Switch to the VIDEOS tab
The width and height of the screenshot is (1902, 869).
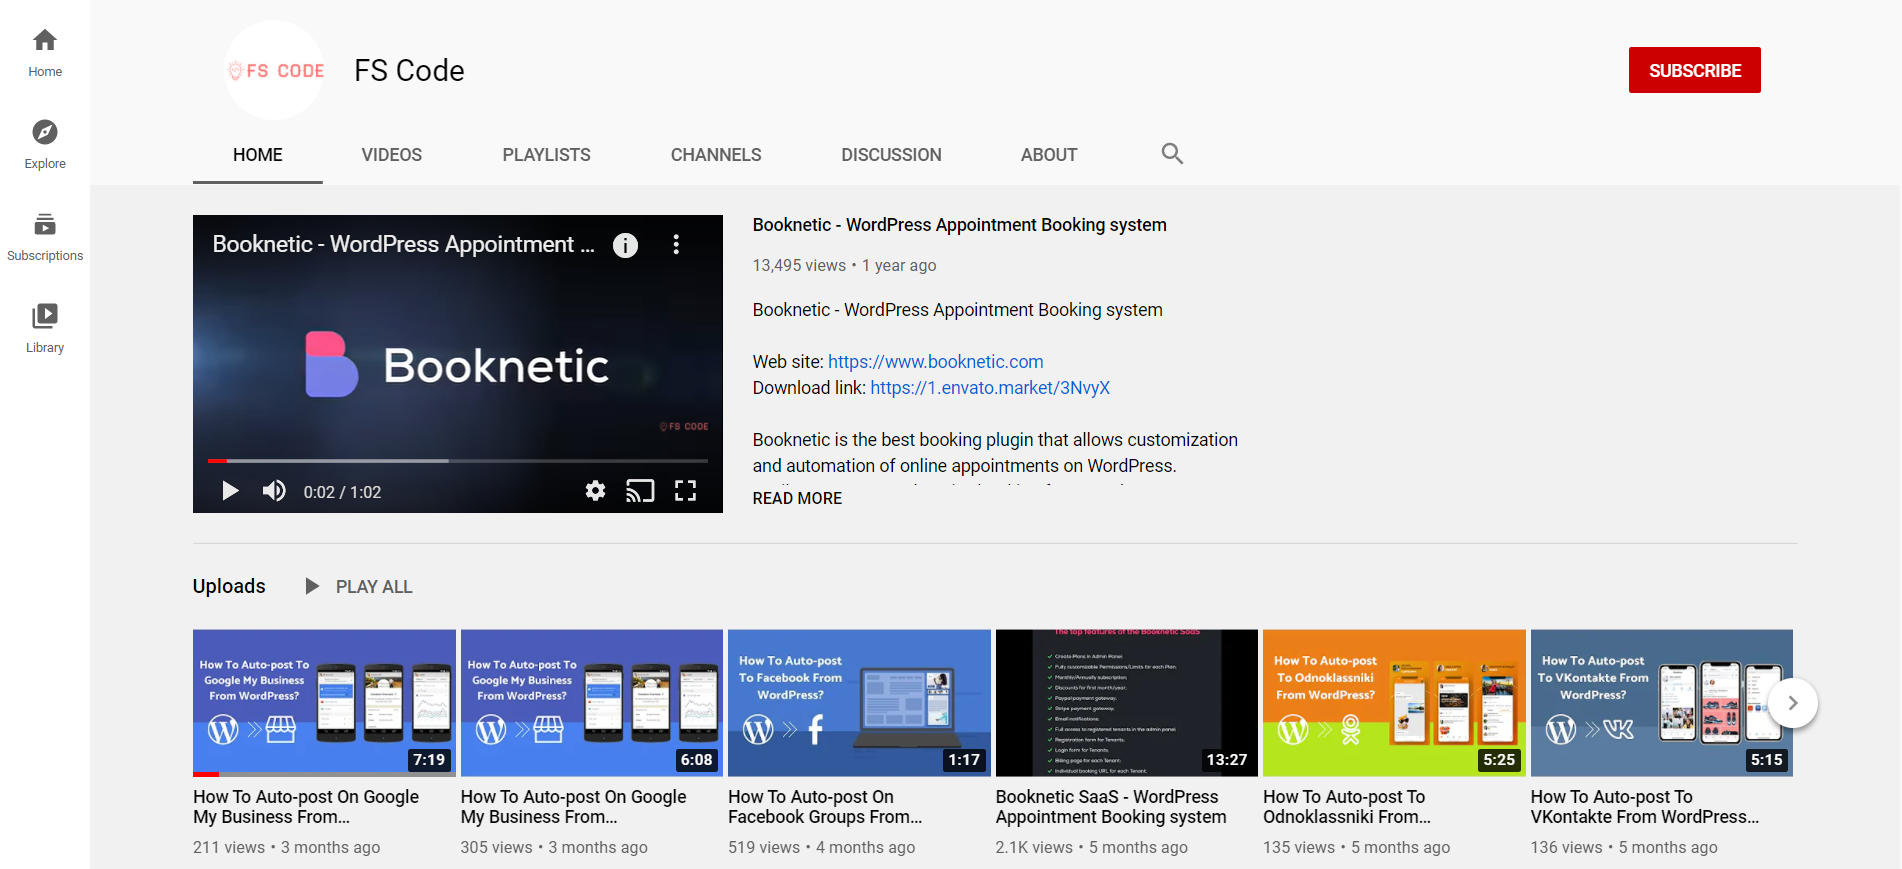[x=392, y=155]
